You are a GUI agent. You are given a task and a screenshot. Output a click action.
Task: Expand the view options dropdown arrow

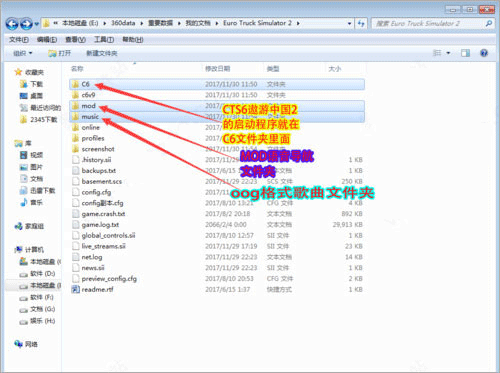(448, 53)
